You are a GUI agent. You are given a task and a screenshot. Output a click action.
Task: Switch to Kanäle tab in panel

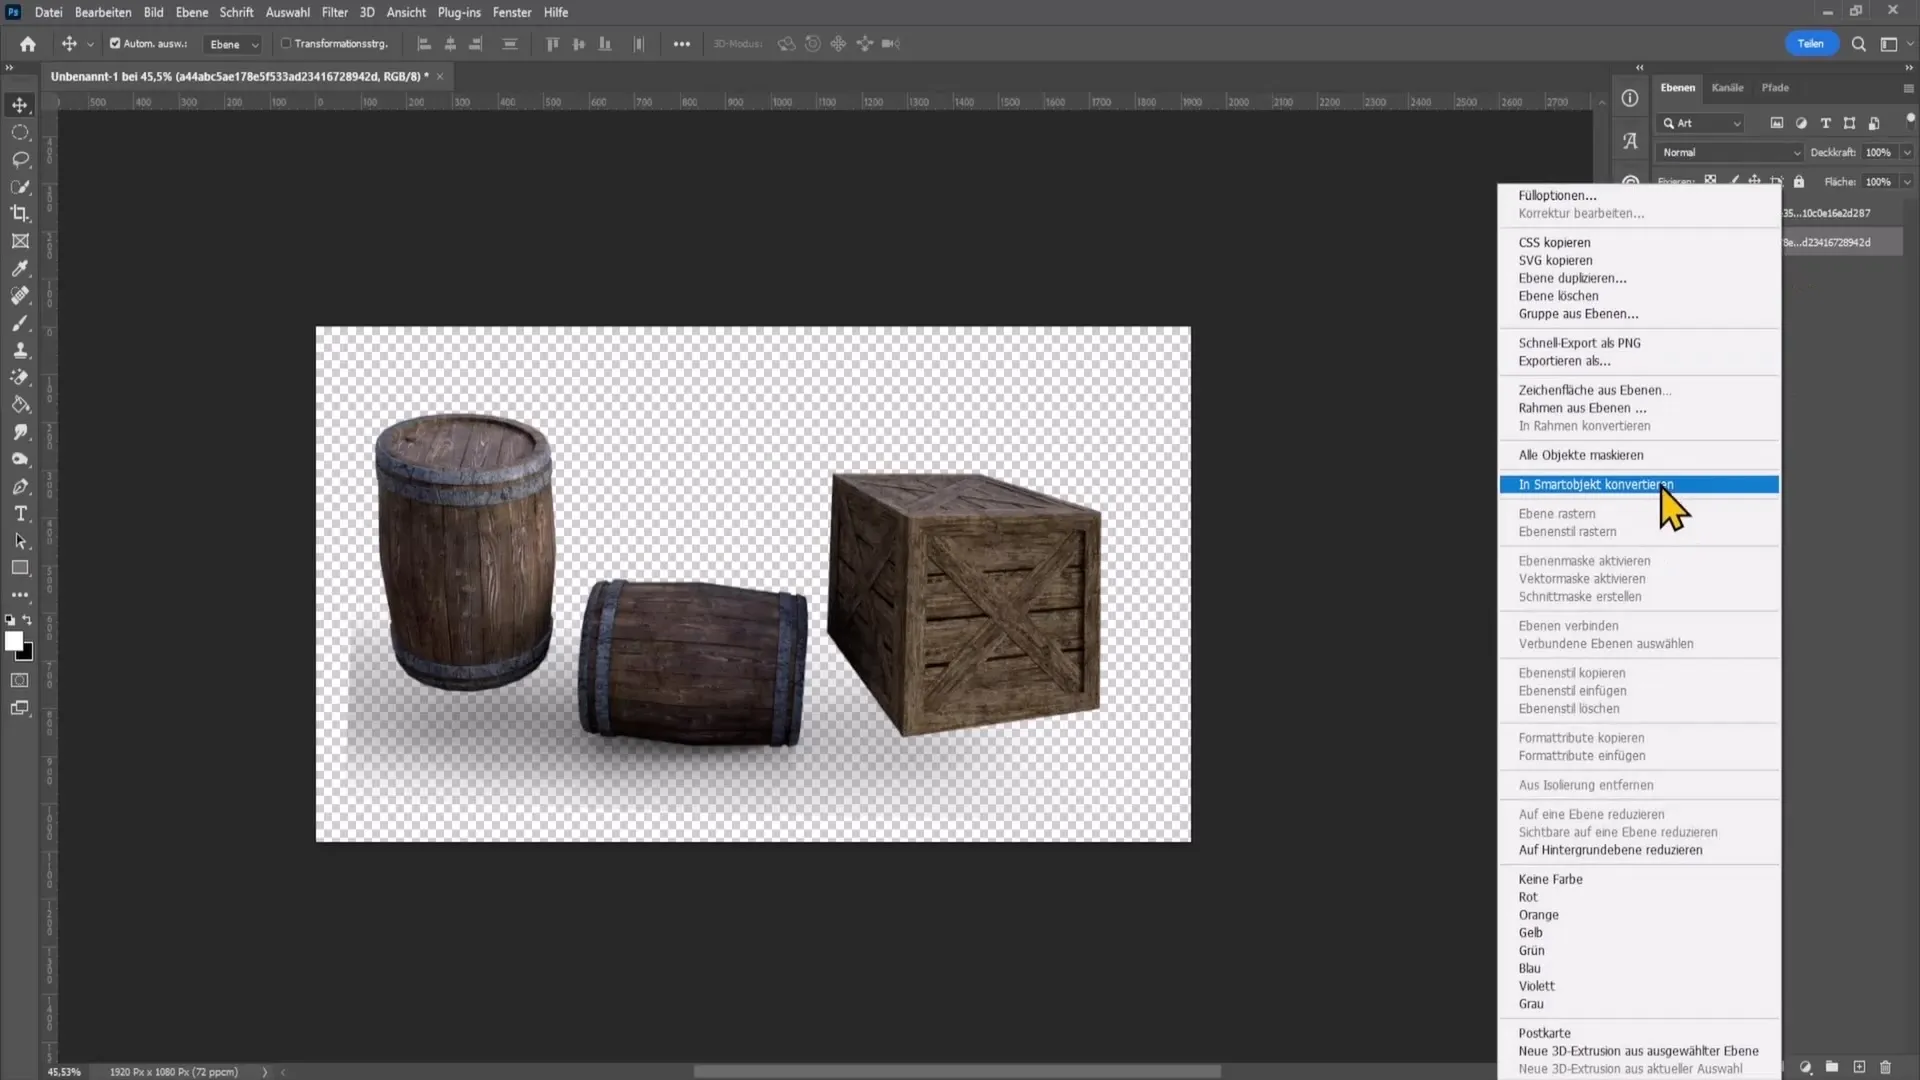pyautogui.click(x=1729, y=87)
